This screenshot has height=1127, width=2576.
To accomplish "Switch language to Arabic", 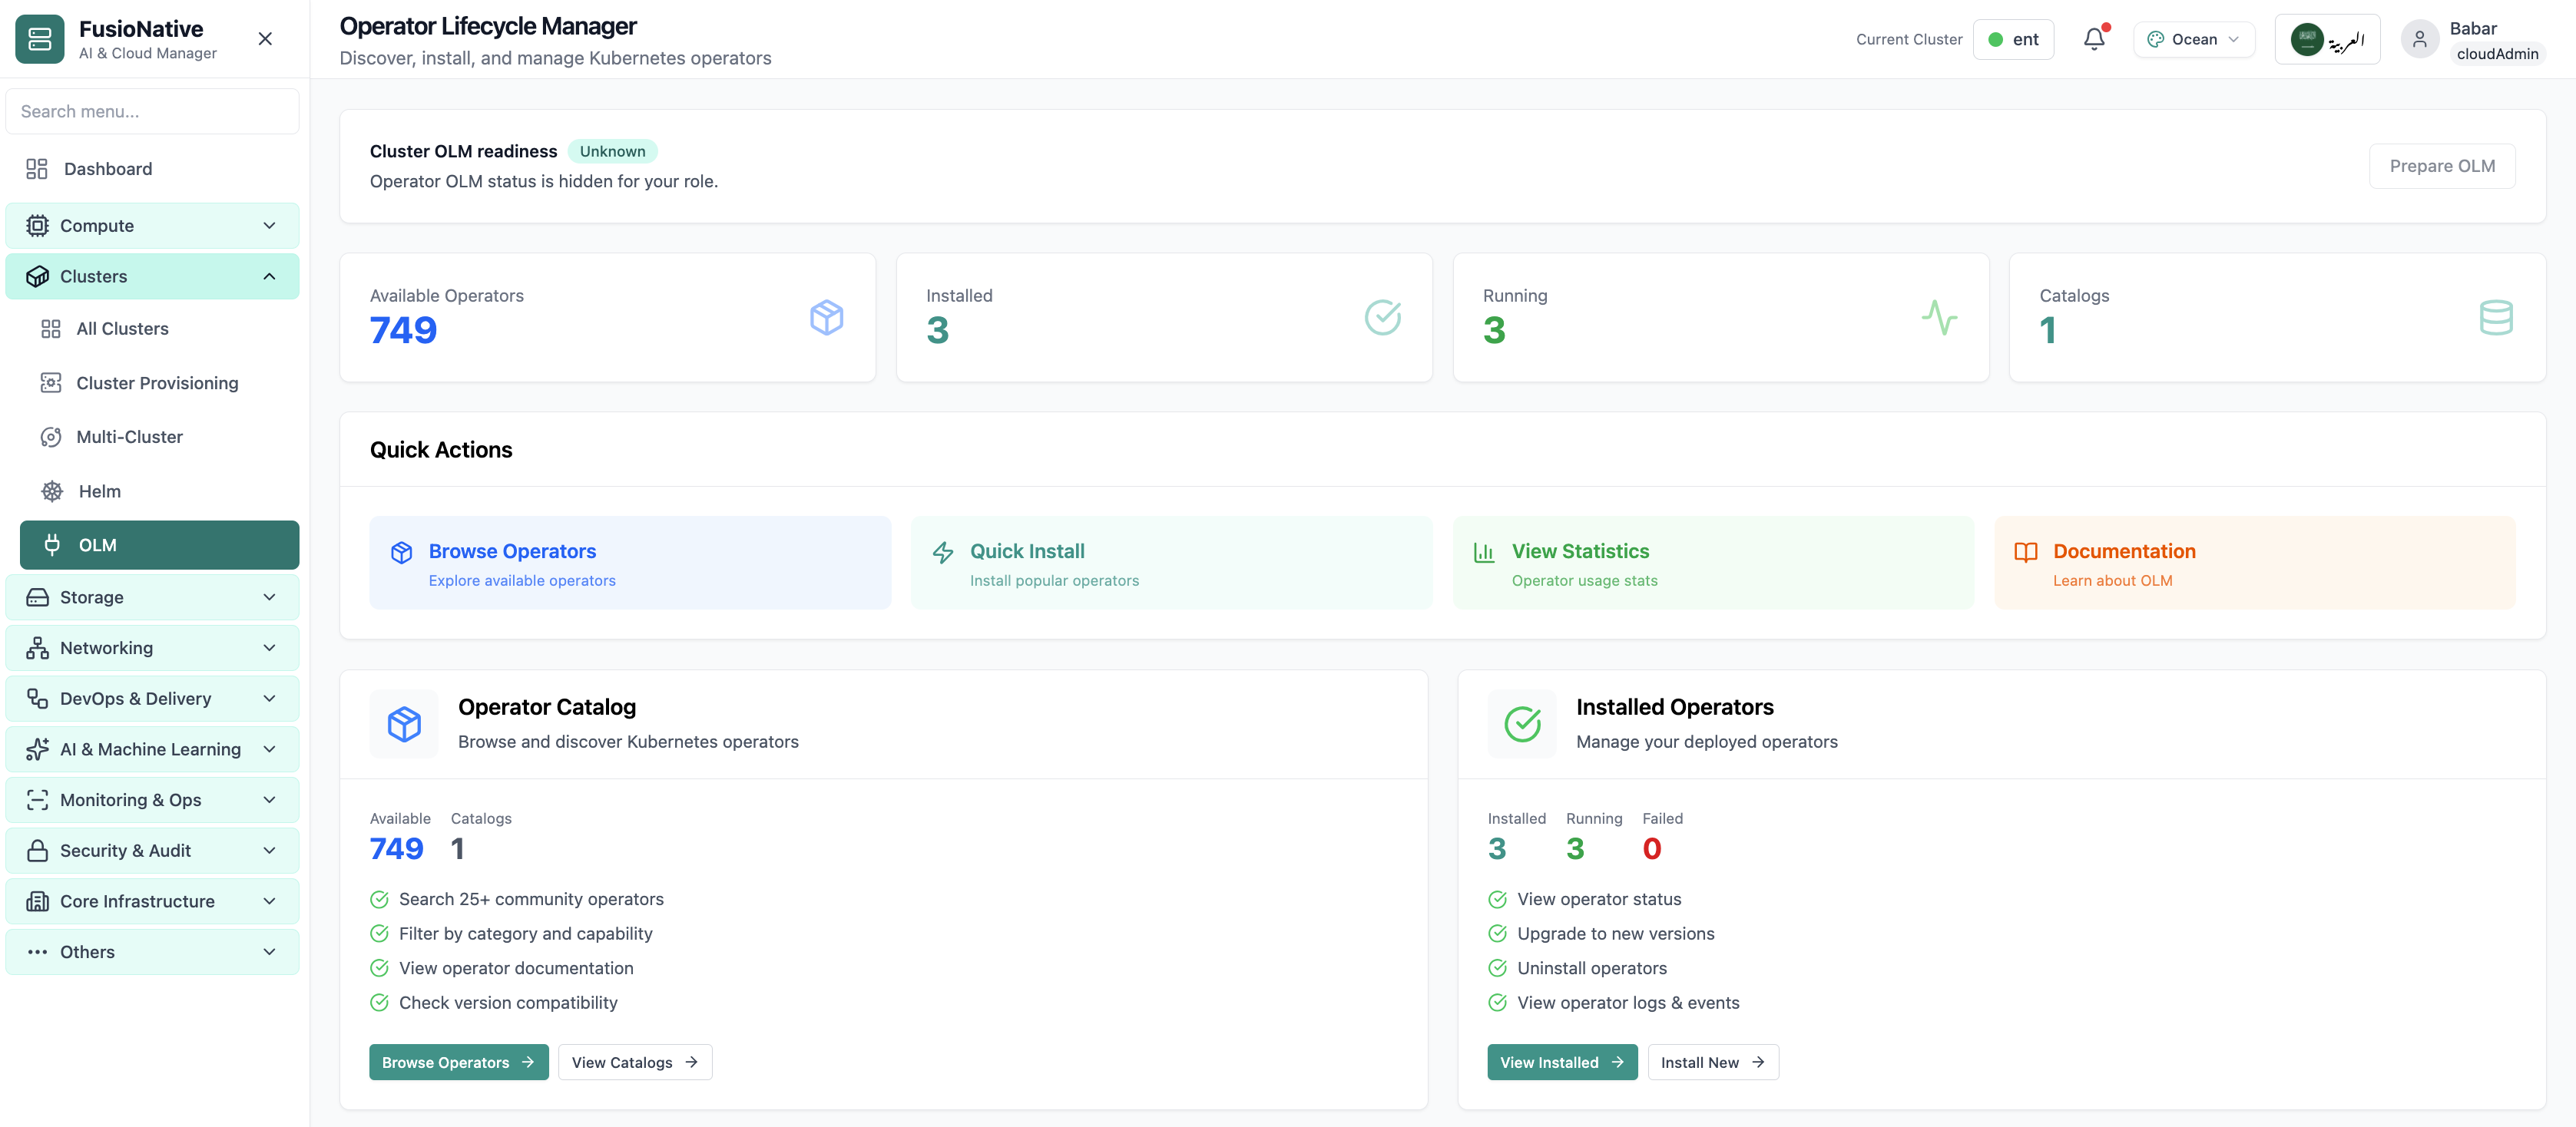I will tap(2327, 39).
